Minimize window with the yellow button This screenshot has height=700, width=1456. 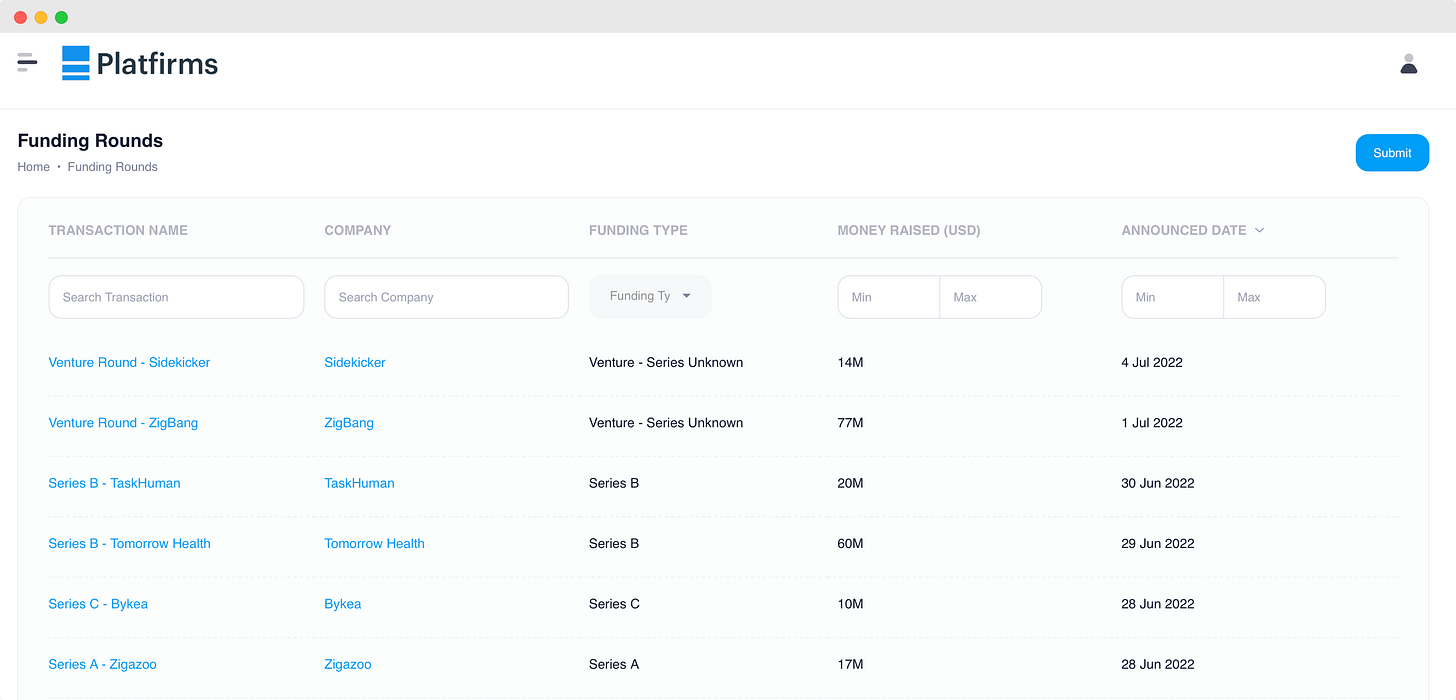point(41,17)
